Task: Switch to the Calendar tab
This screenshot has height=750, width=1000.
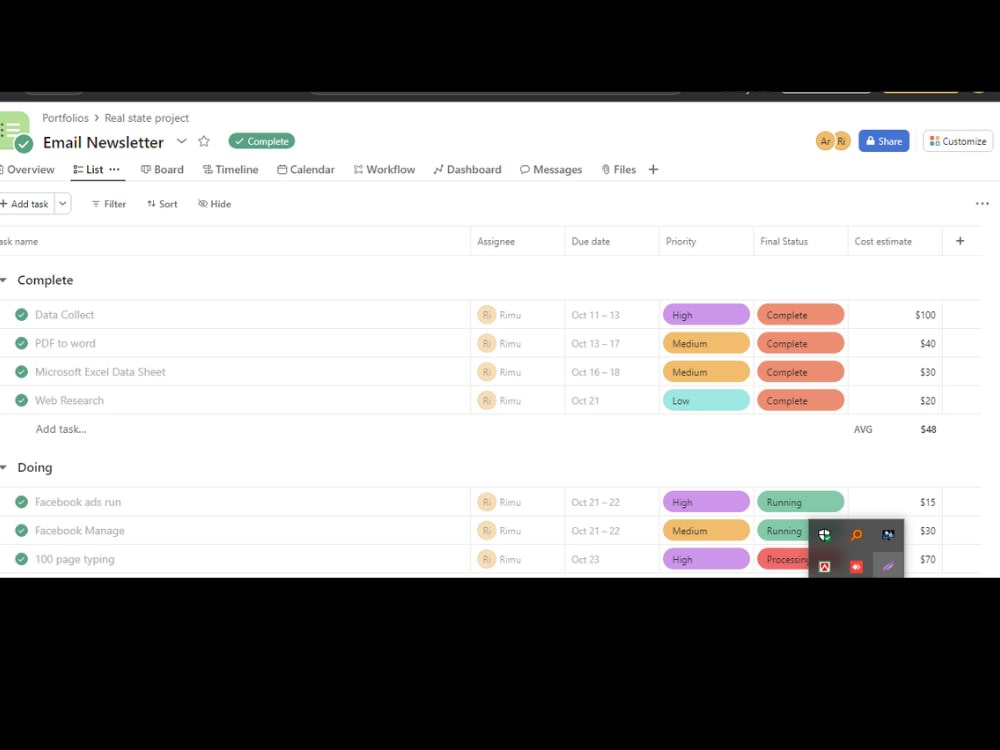Action: [x=305, y=170]
